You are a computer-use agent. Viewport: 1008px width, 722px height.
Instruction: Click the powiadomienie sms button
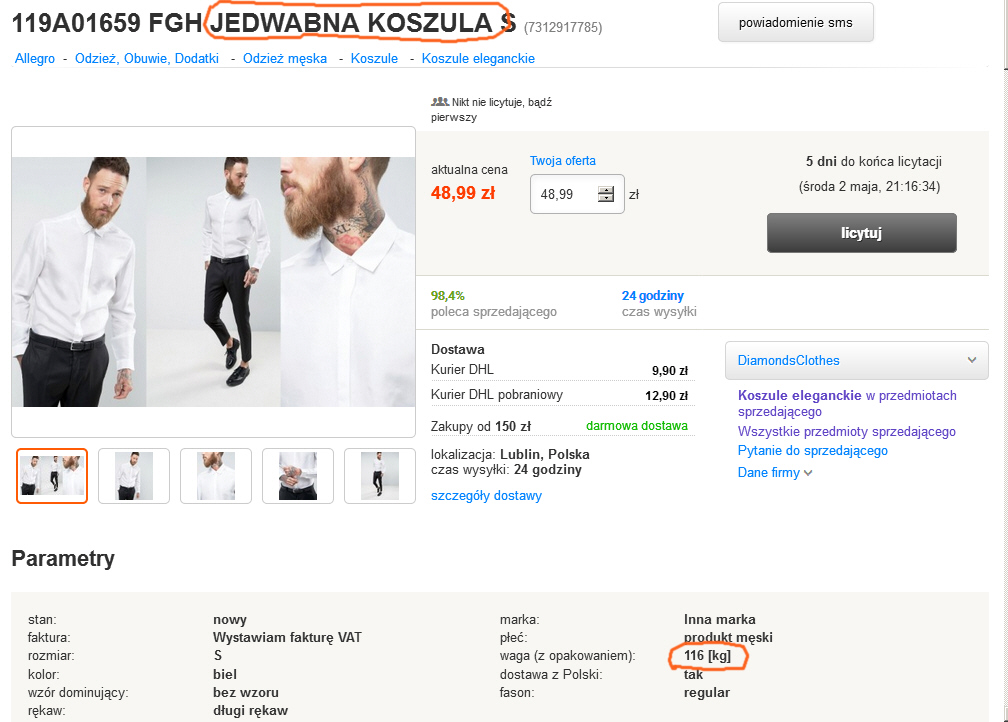(795, 22)
